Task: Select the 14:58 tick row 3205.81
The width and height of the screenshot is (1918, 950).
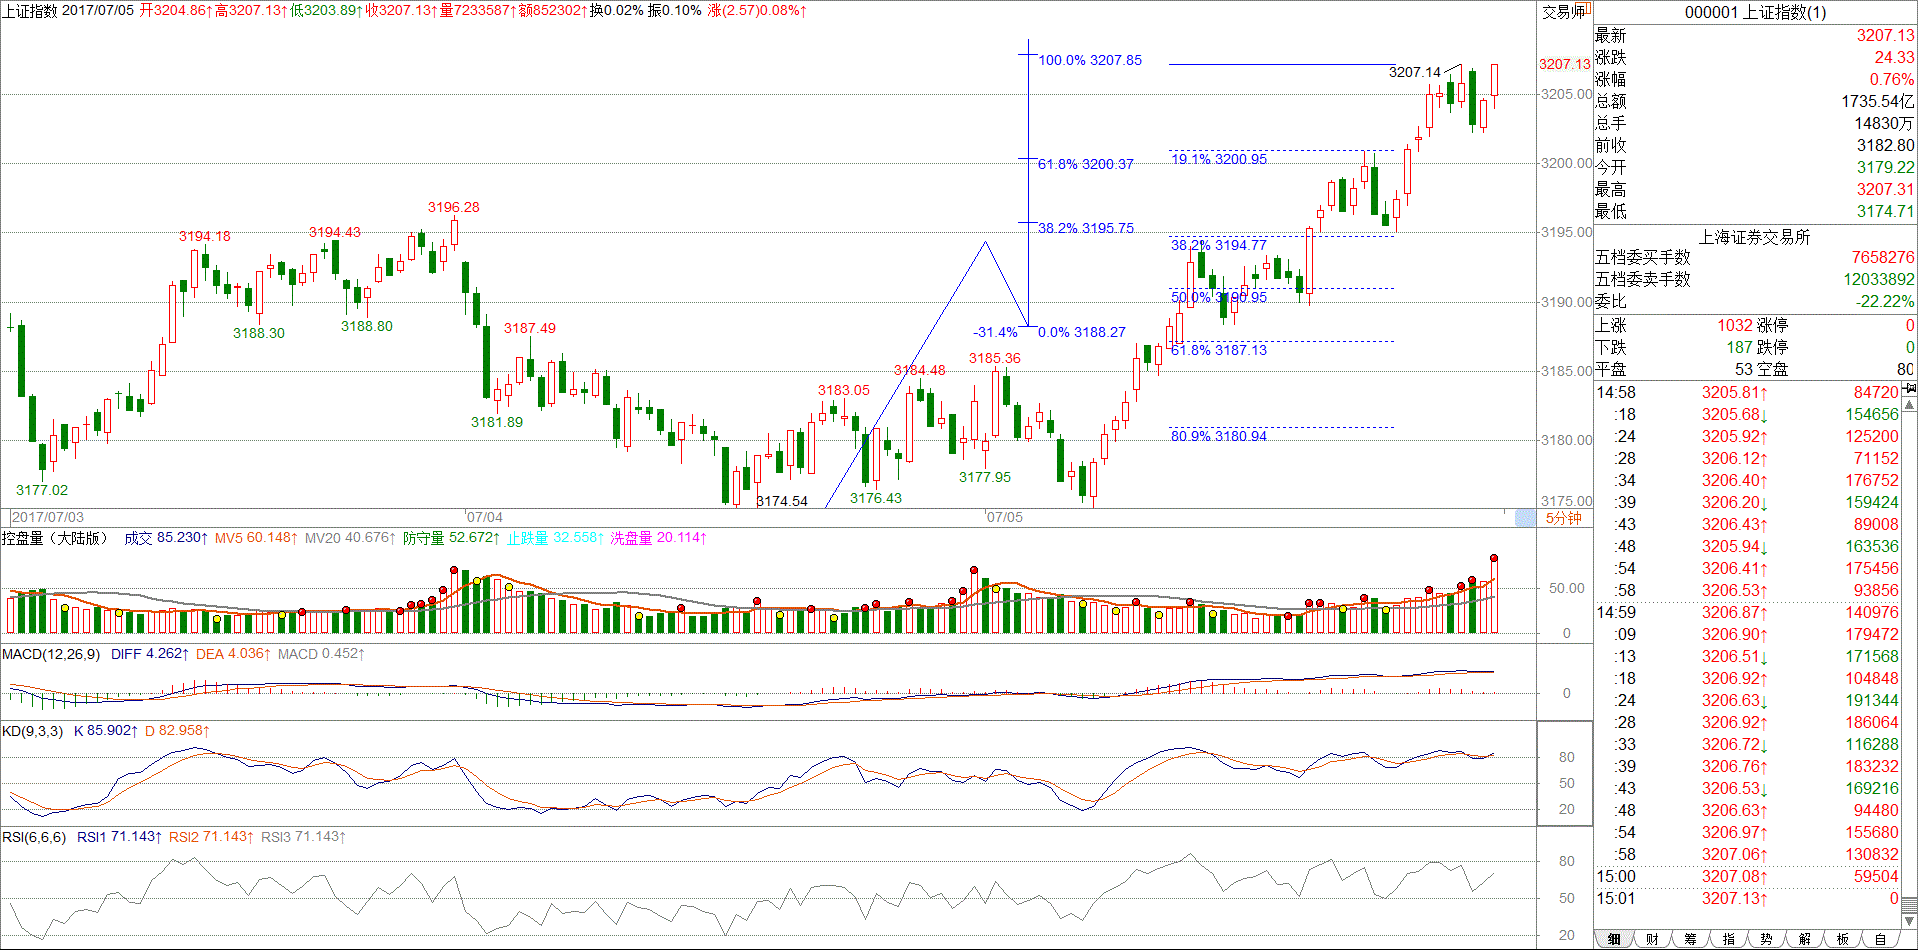Action: (x=1748, y=392)
